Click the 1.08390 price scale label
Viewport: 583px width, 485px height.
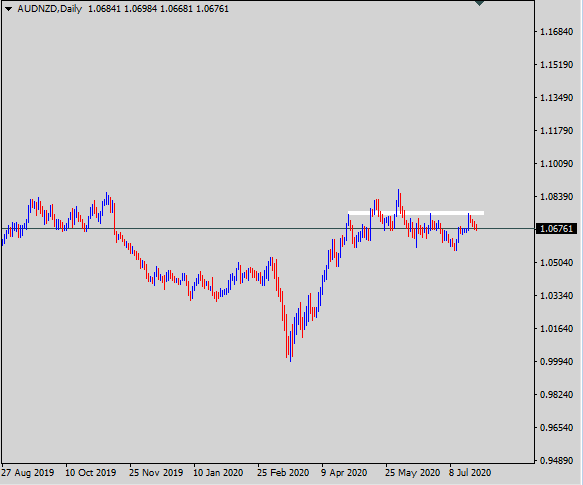[x=556, y=196]
